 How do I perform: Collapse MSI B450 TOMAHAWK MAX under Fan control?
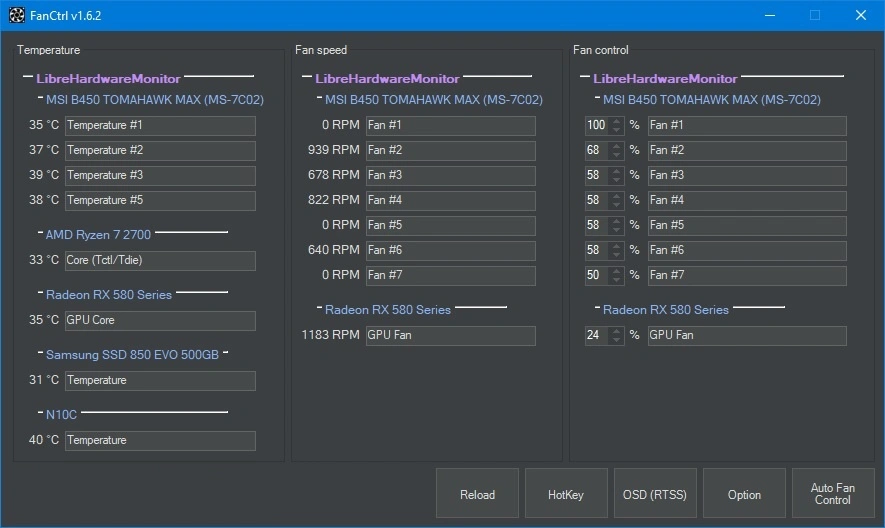(597, 98)
